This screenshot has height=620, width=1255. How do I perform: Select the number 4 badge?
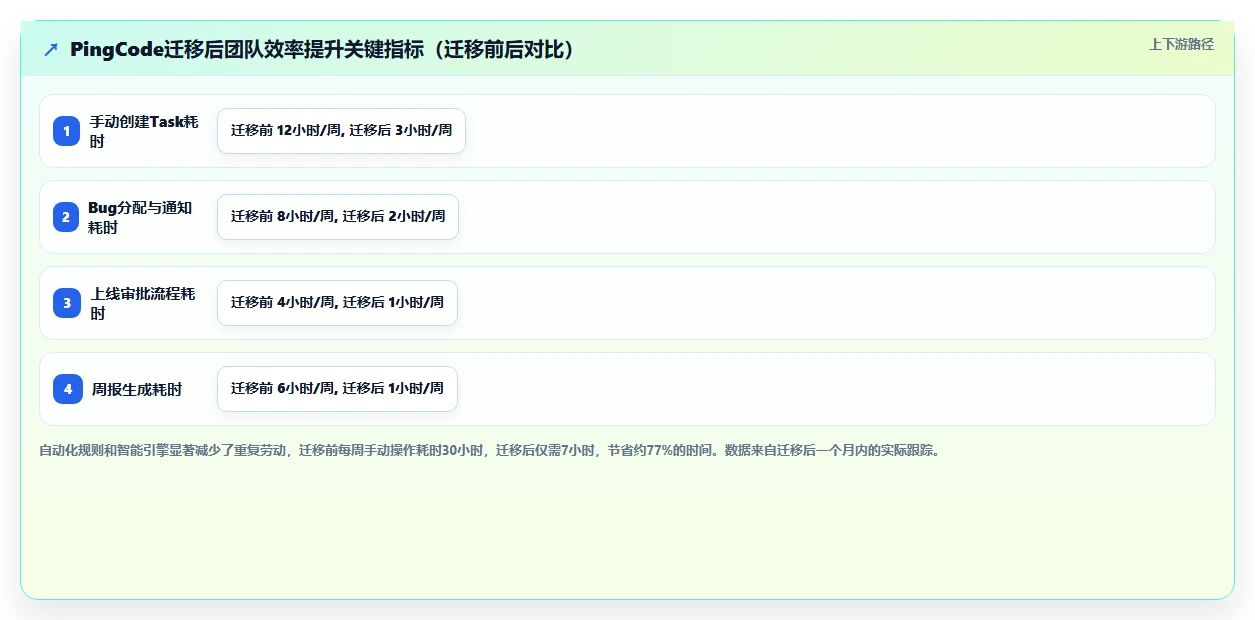[x=67, y=388]
